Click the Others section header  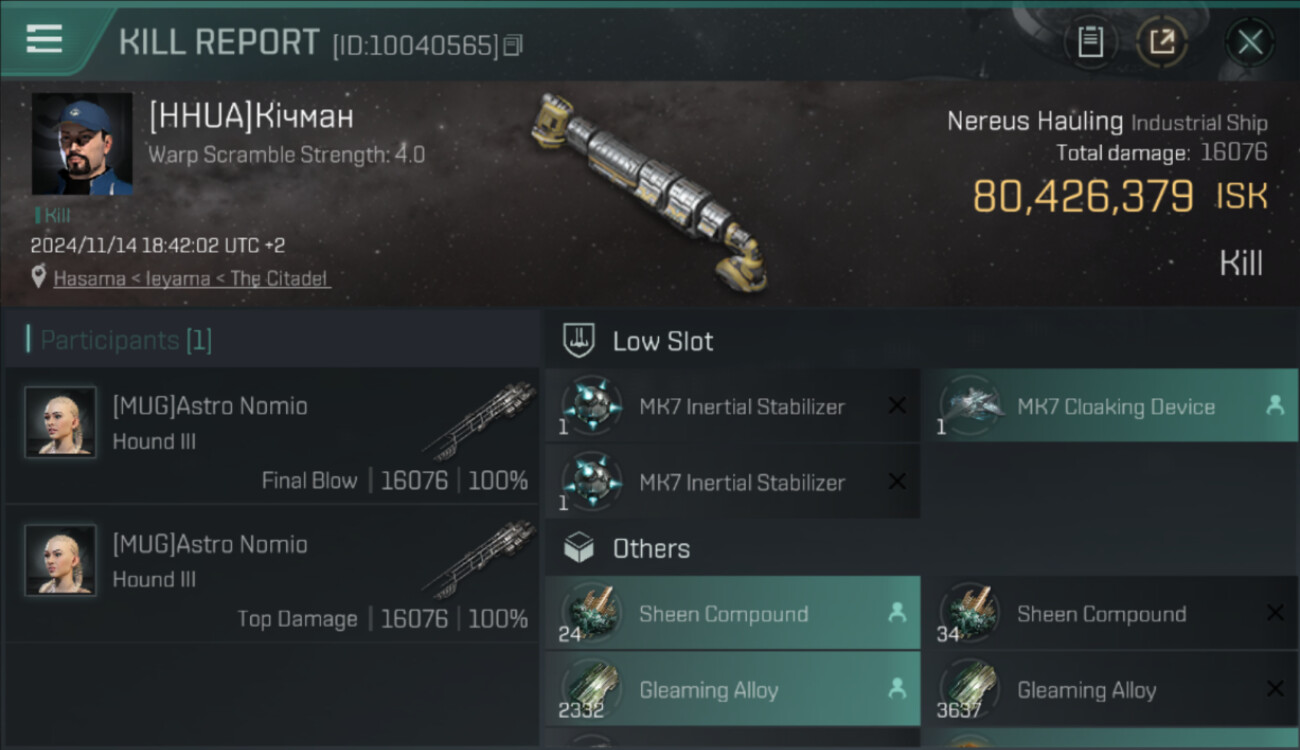tap(650, 548)
